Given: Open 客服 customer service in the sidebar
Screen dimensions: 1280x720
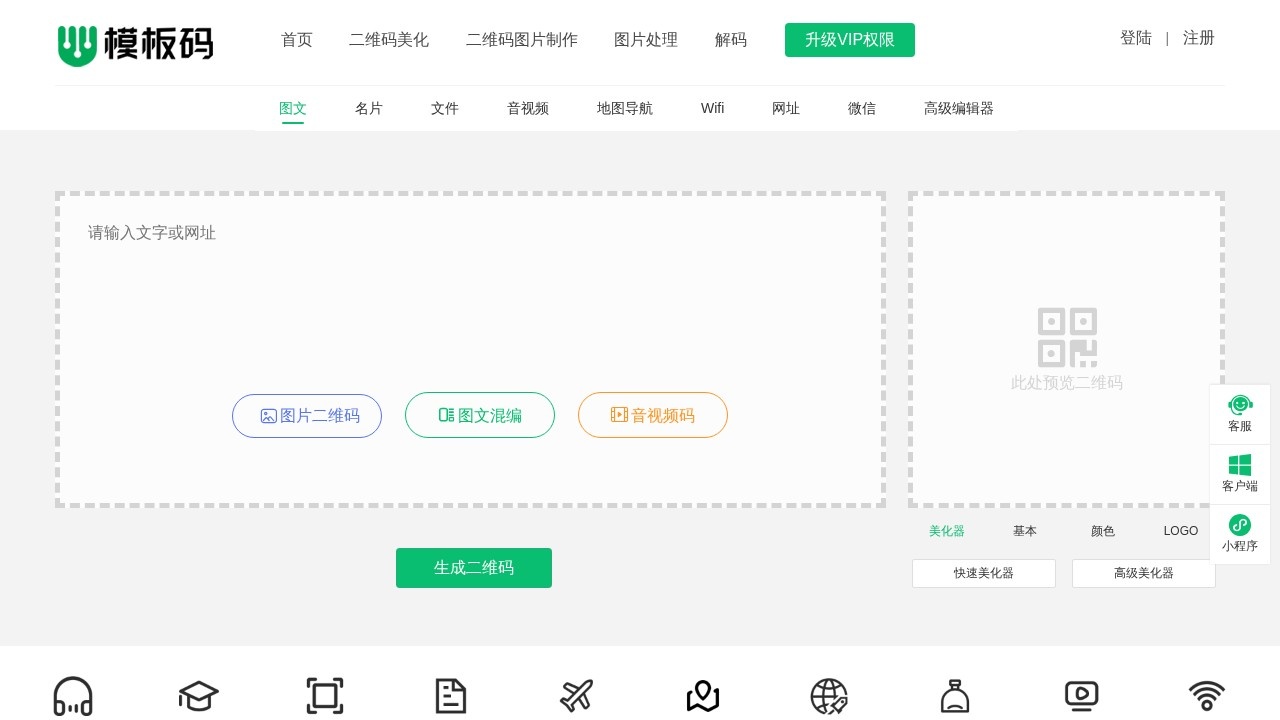Looking at the screenshot, I should [x=1240, y=413].
